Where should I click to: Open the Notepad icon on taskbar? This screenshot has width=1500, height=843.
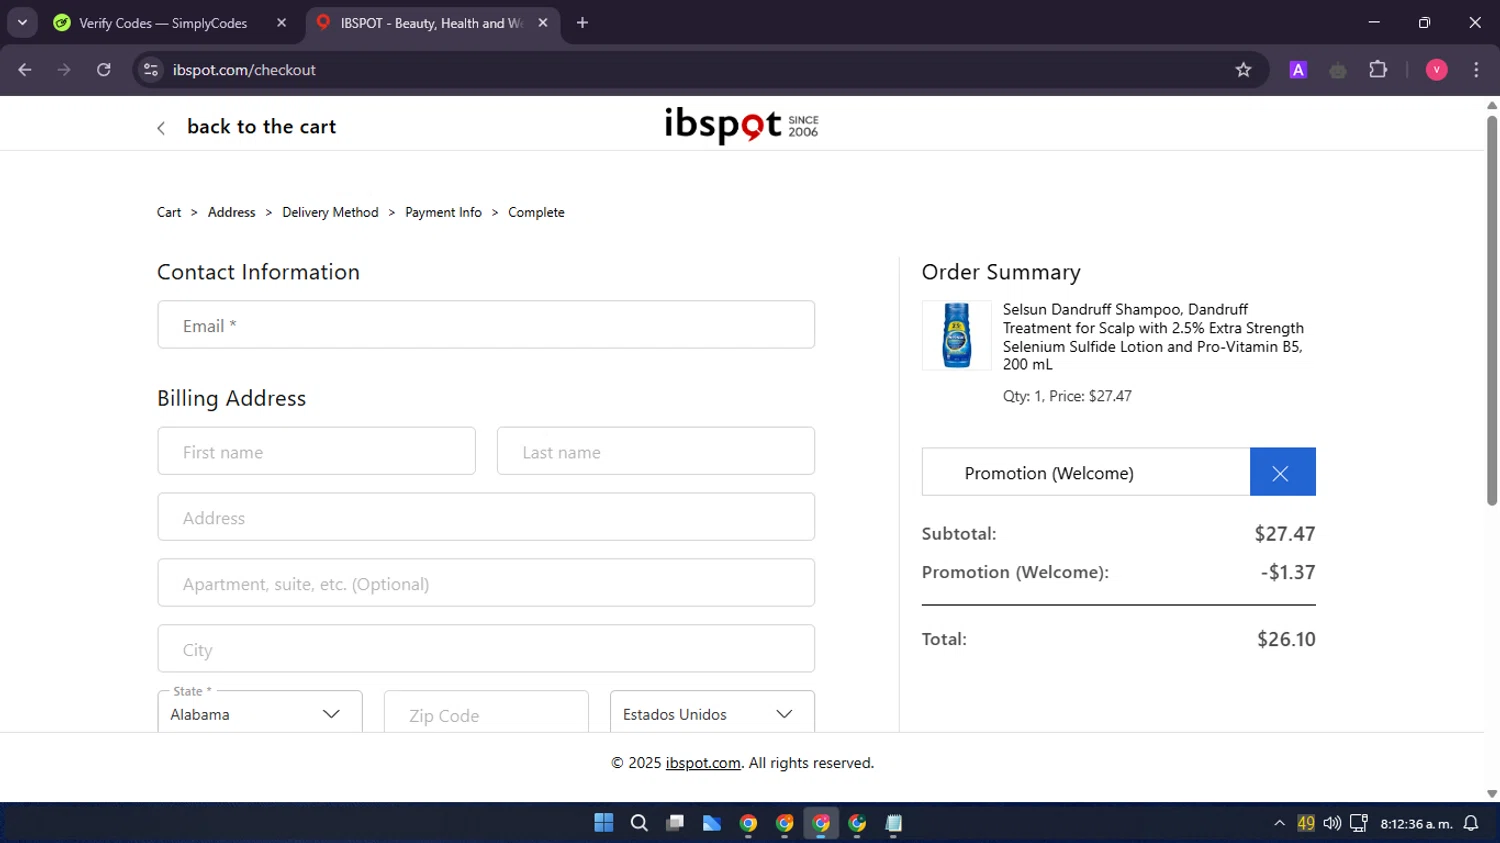click(x=893, y=823)
